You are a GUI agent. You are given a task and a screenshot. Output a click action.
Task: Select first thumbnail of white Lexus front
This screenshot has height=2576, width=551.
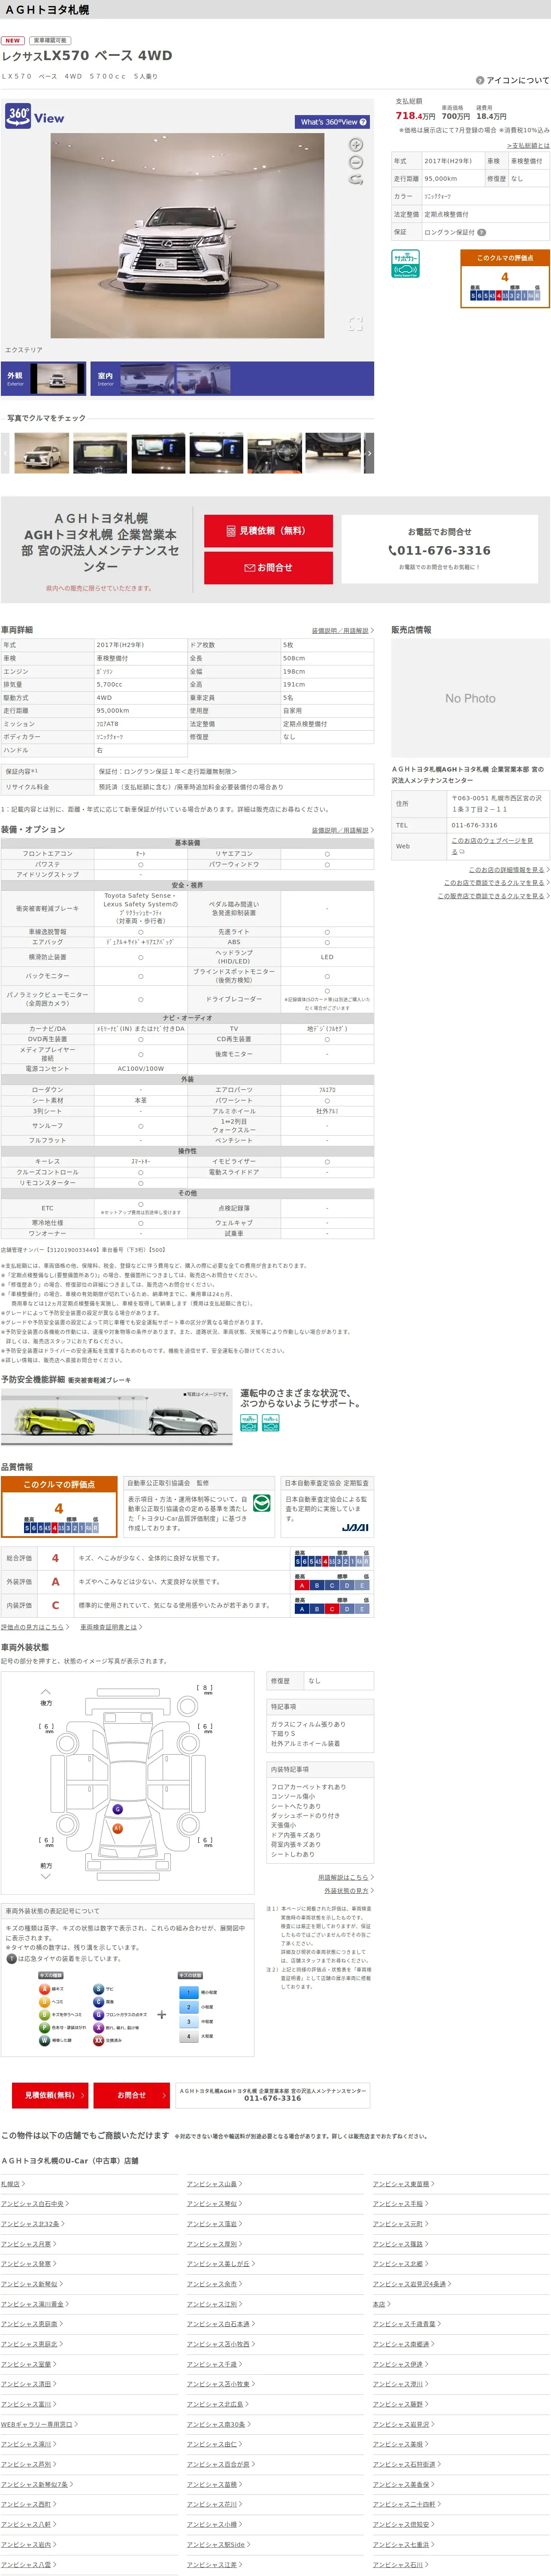click(42, 453)
